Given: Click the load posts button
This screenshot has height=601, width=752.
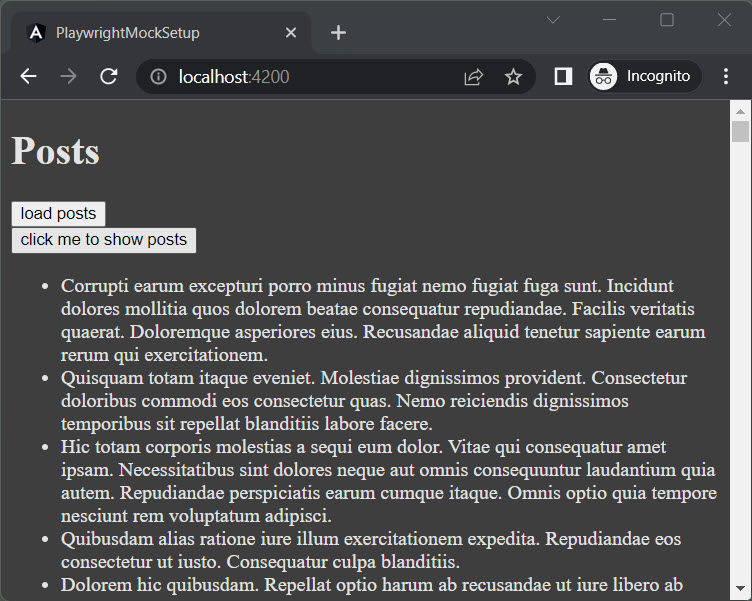Looking at the screenshot, I should [x=58, y=213].
